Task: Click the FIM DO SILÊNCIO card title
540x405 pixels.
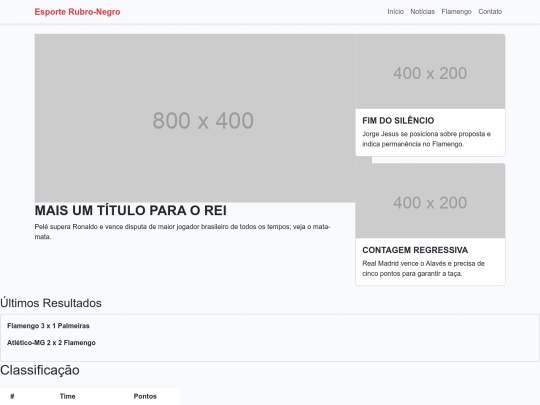Action: tap(398, 121)
